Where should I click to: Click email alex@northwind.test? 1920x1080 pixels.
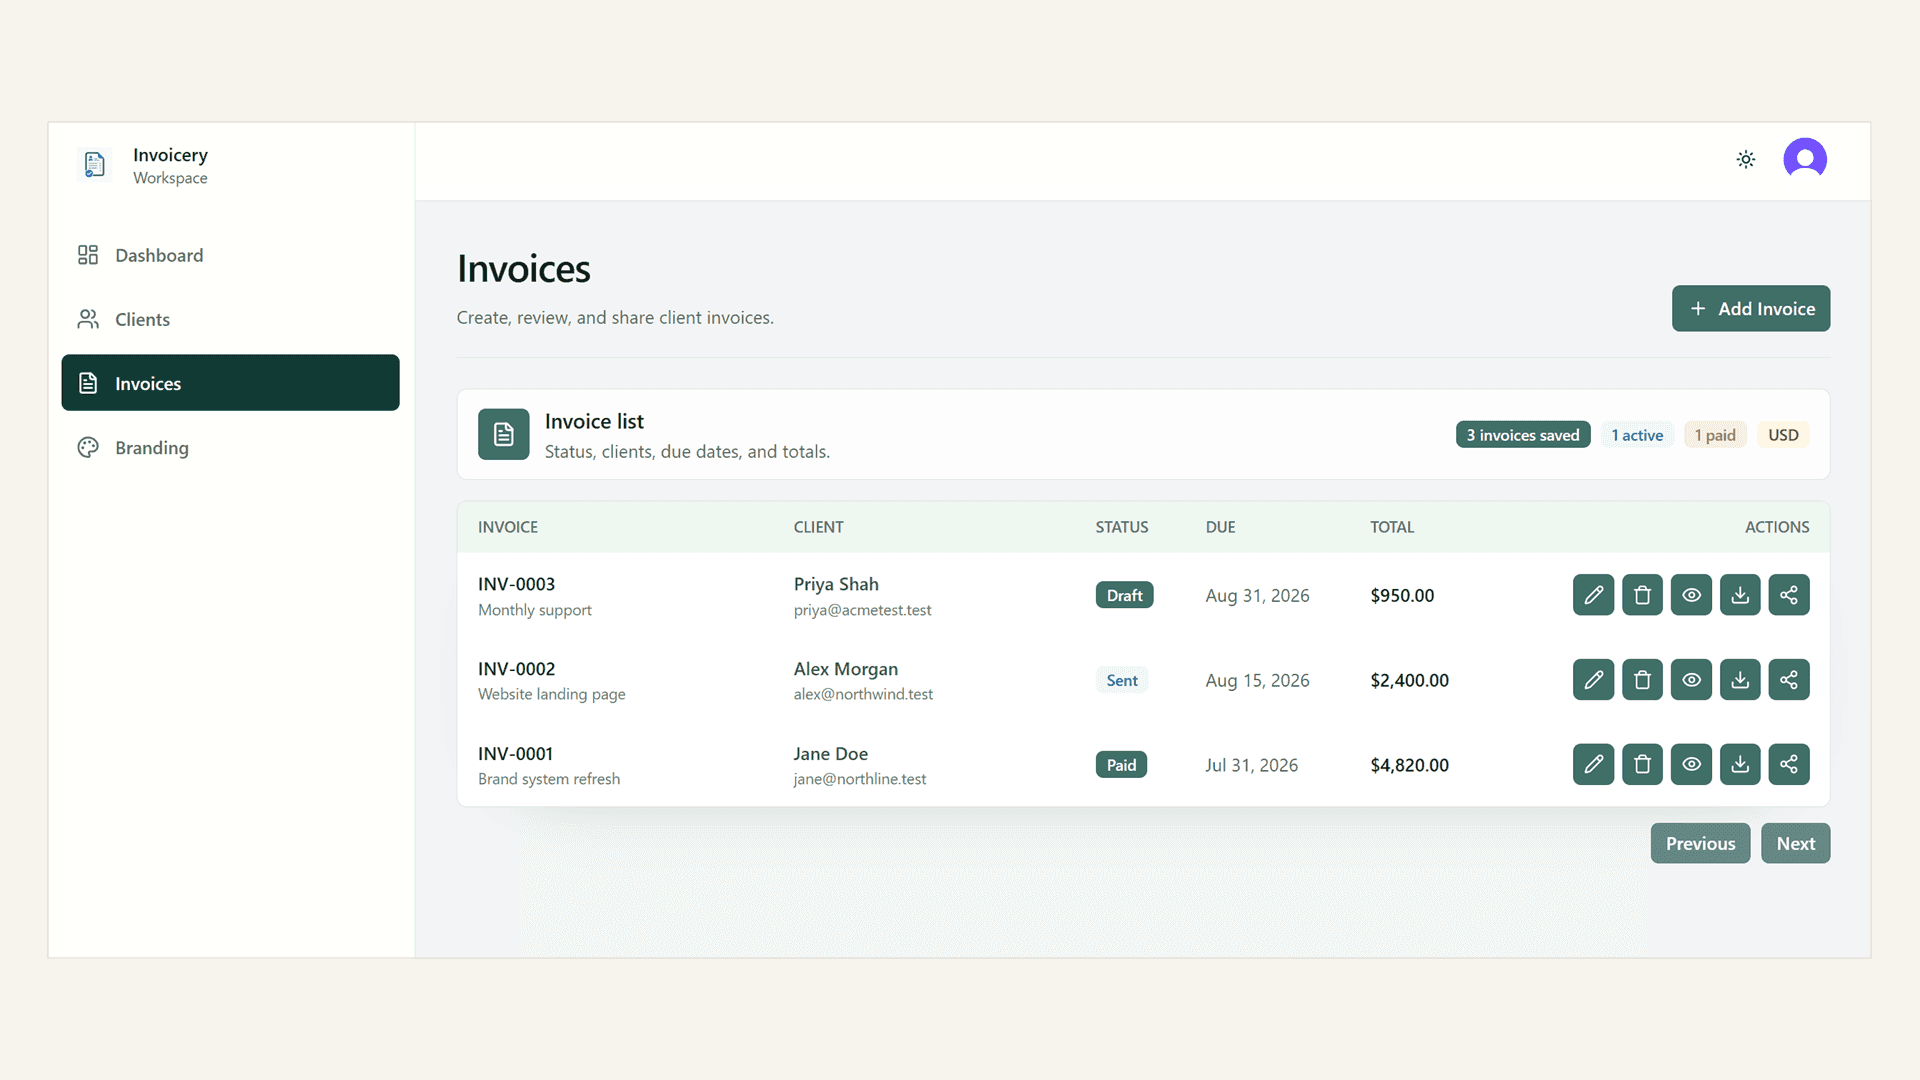[x=863, y=694]
